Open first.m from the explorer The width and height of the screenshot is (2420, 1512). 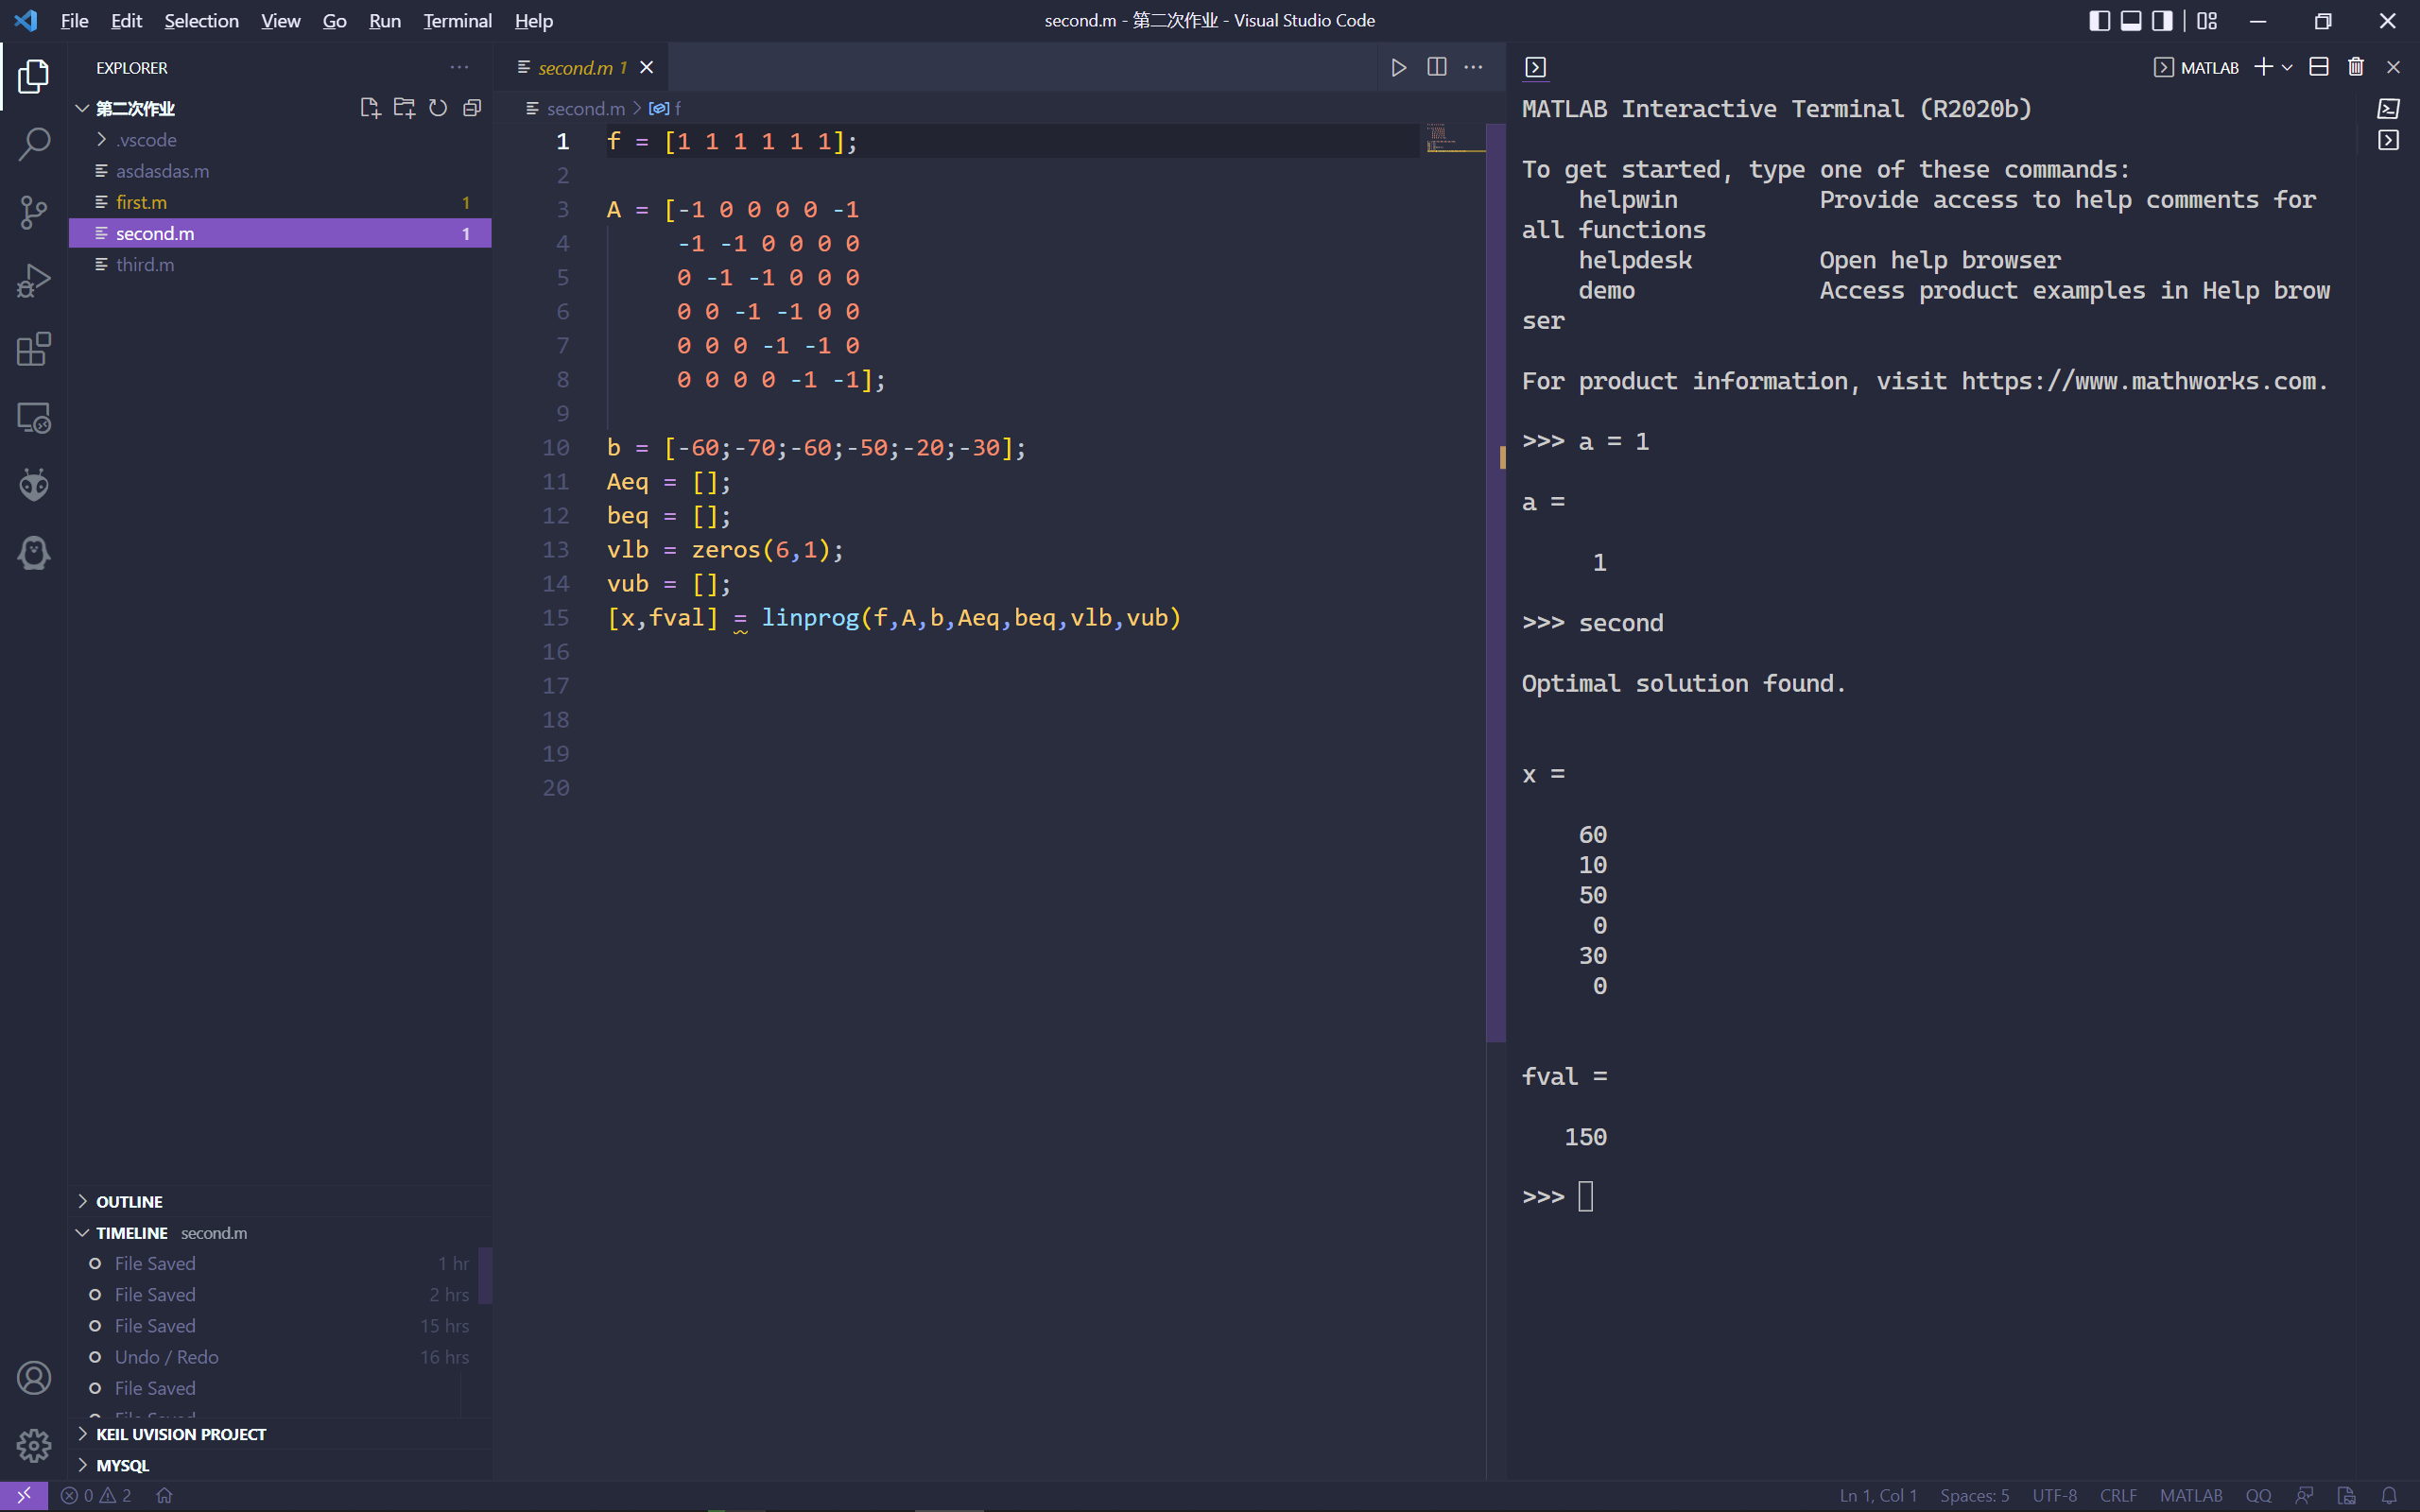[141, 202]
